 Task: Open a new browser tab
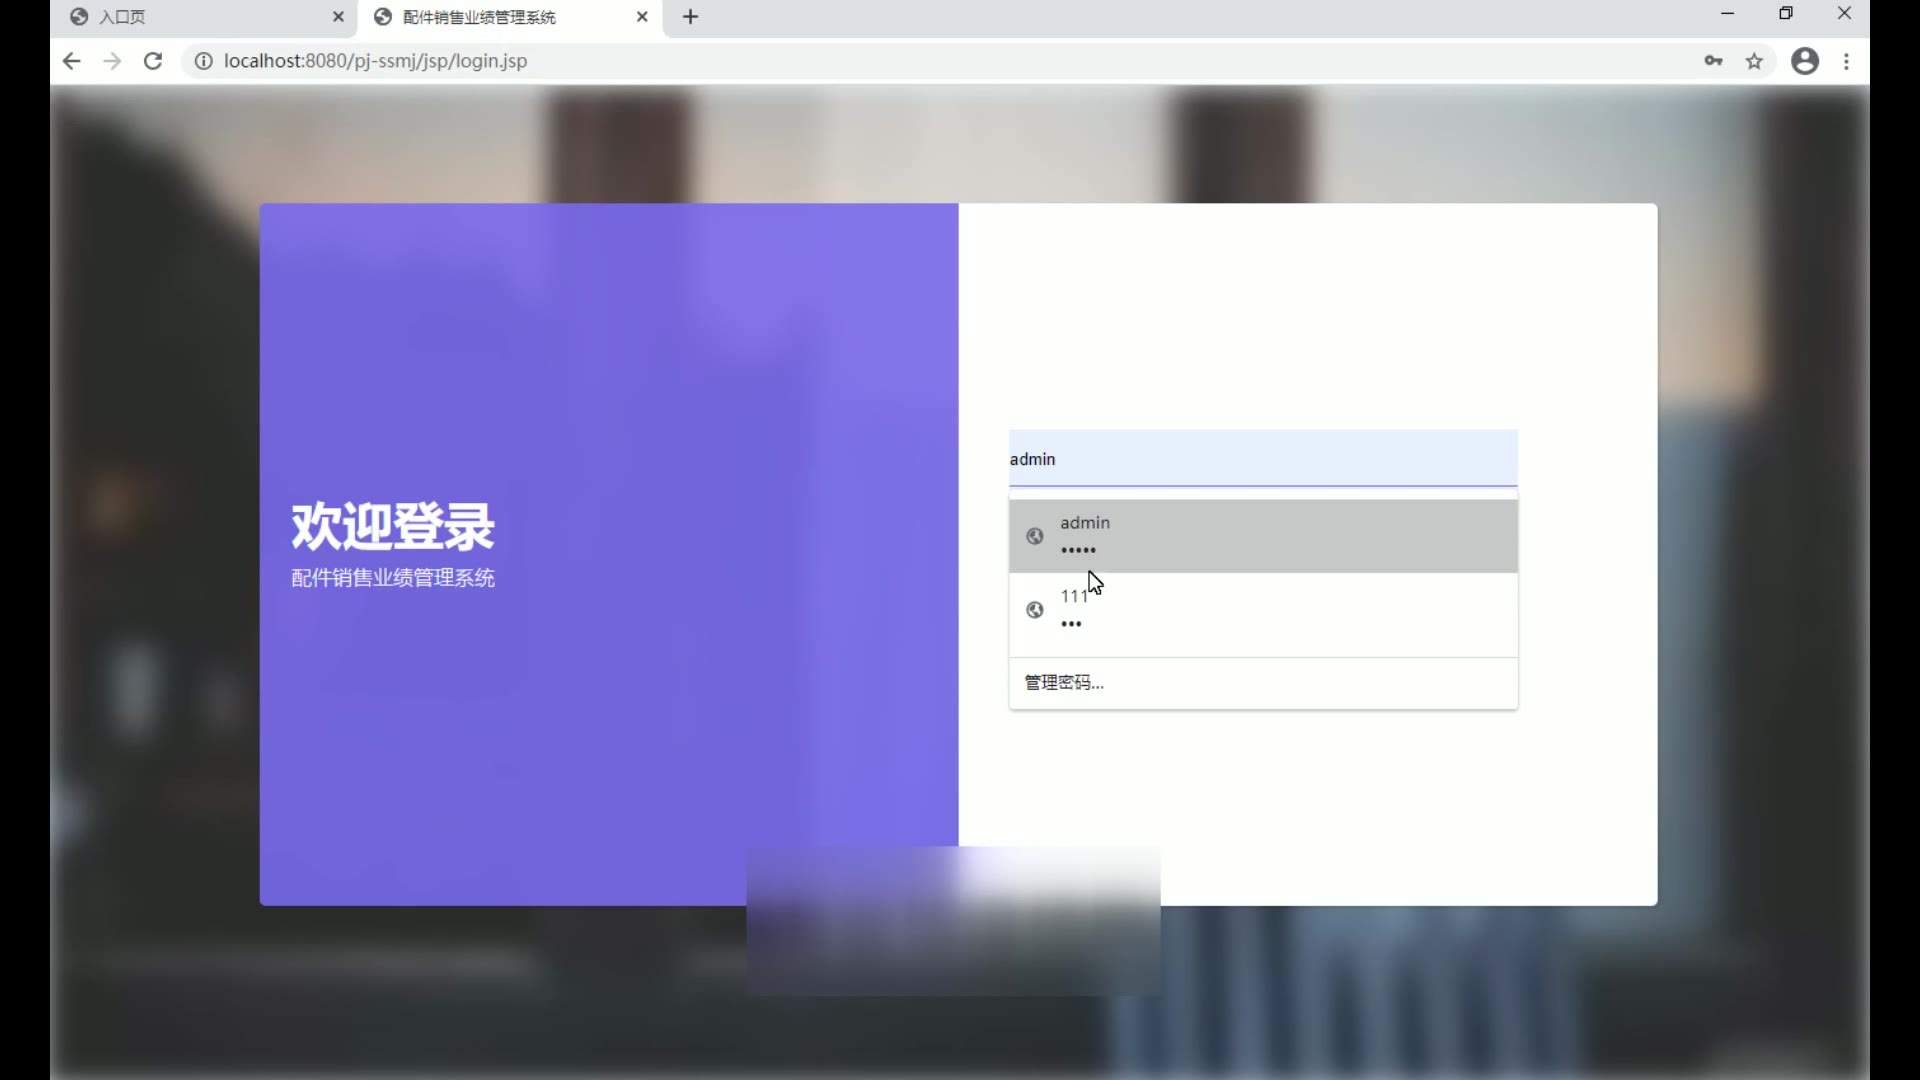(690, 17)
